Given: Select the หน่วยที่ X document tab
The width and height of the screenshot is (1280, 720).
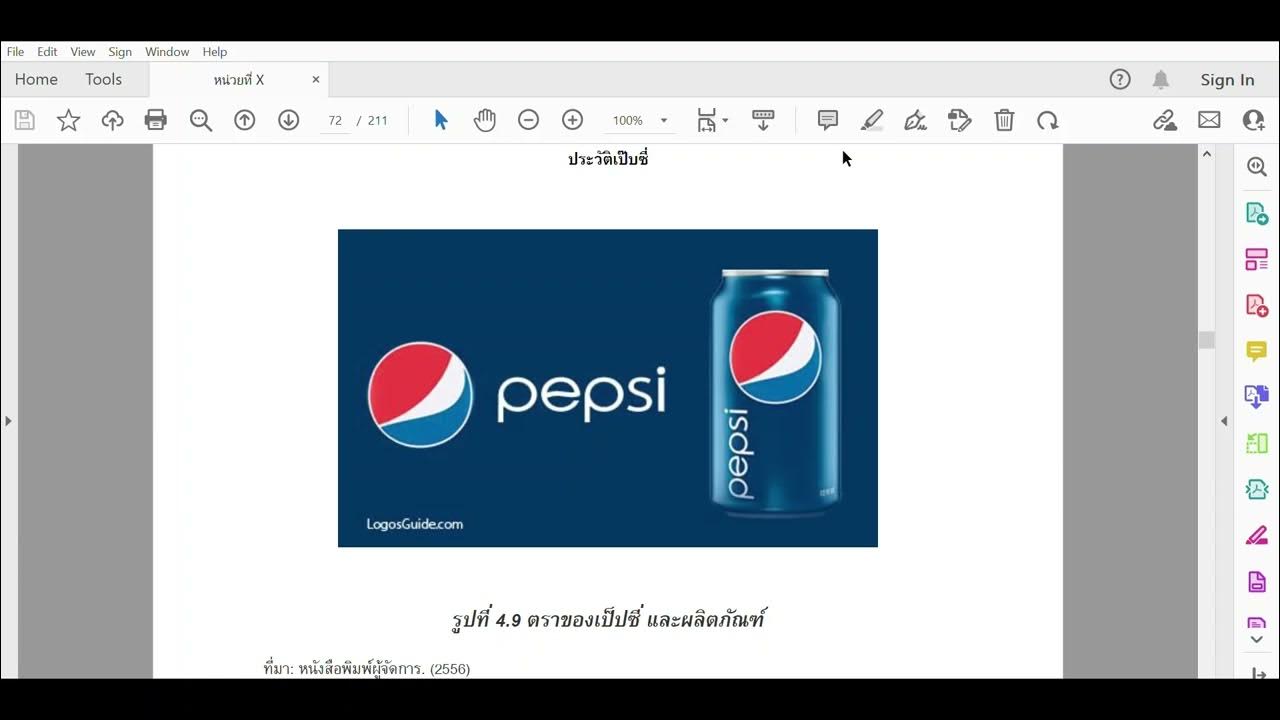Looking at the screenshot, I should tap(238, 80).
